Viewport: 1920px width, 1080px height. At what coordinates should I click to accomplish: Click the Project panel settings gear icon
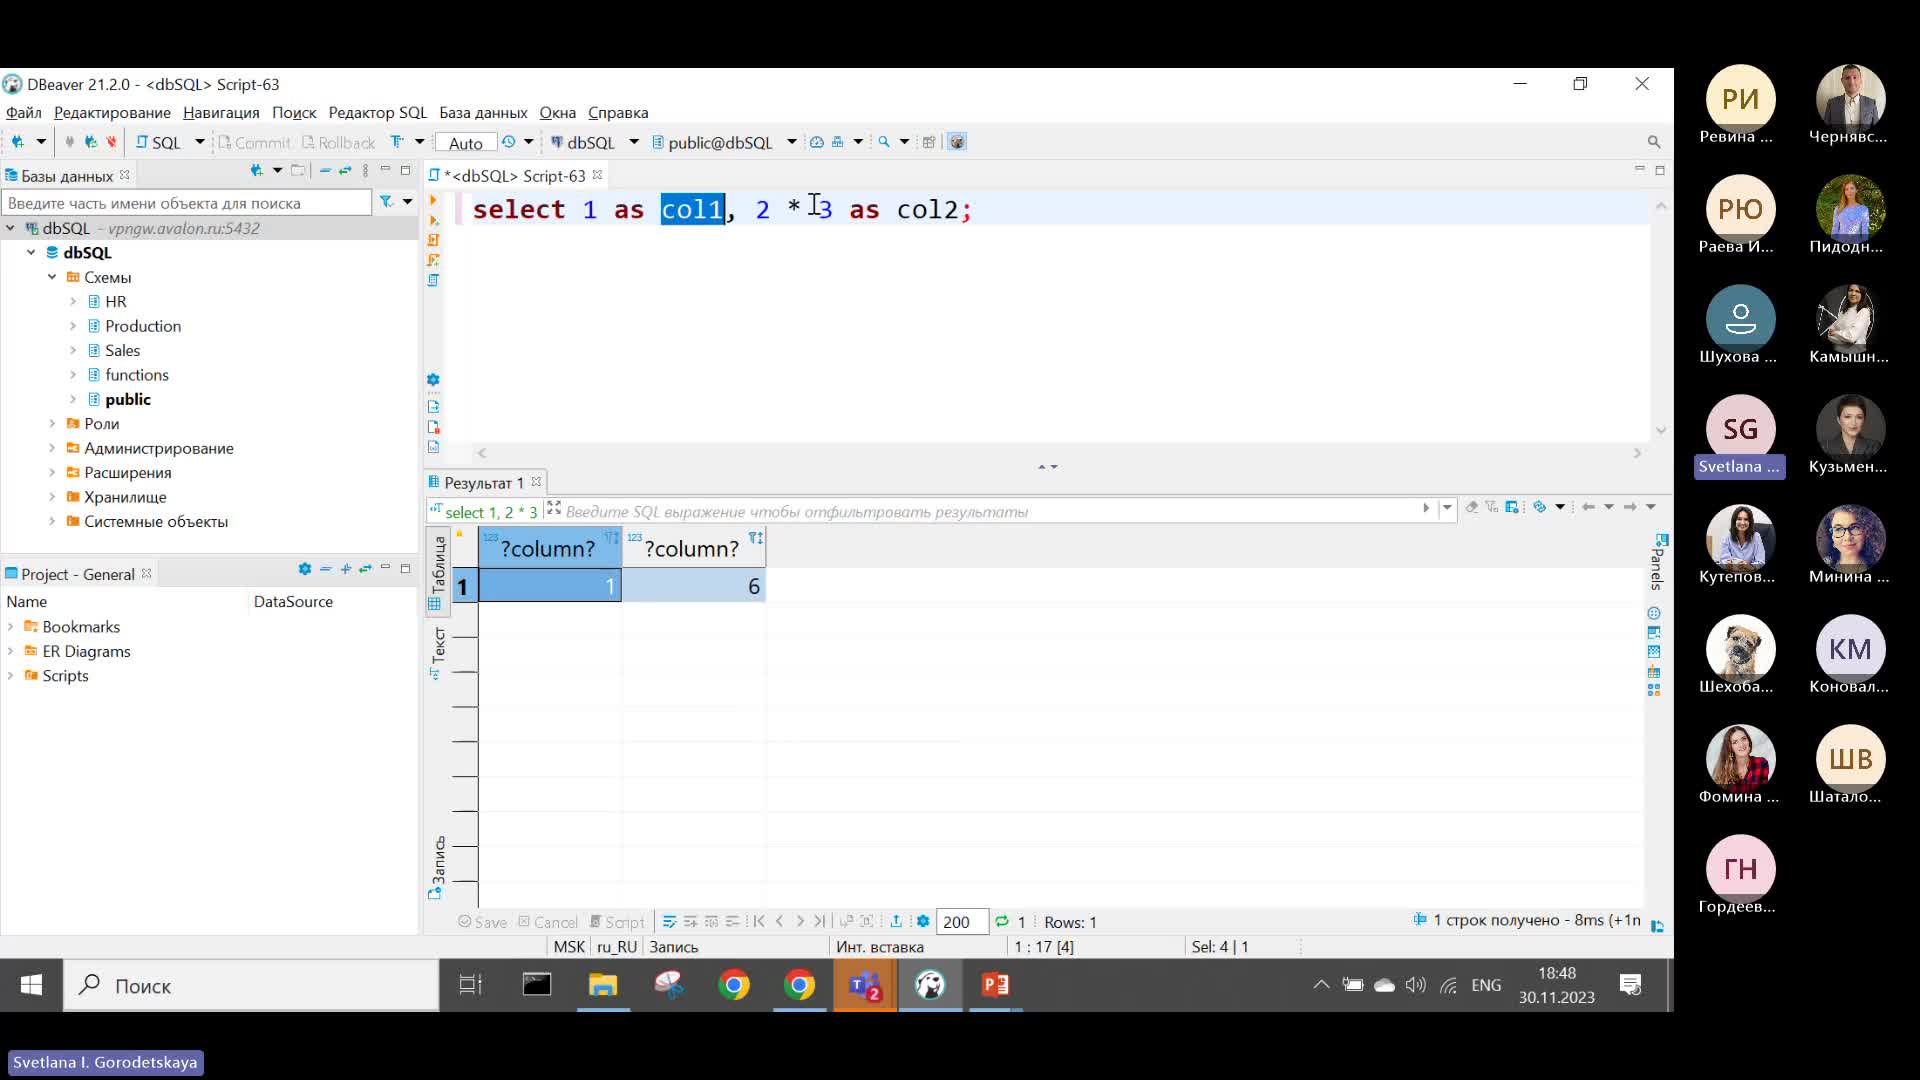tap(305, 569)
